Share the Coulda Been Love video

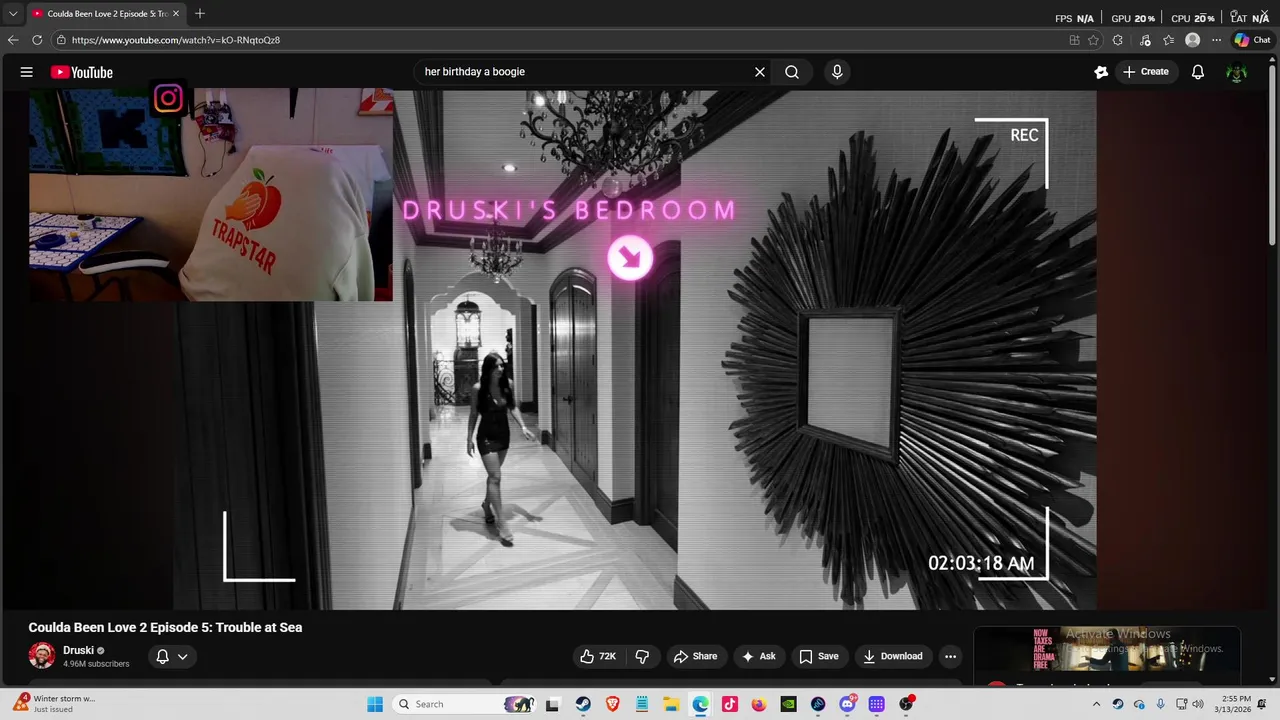[696, 656]
